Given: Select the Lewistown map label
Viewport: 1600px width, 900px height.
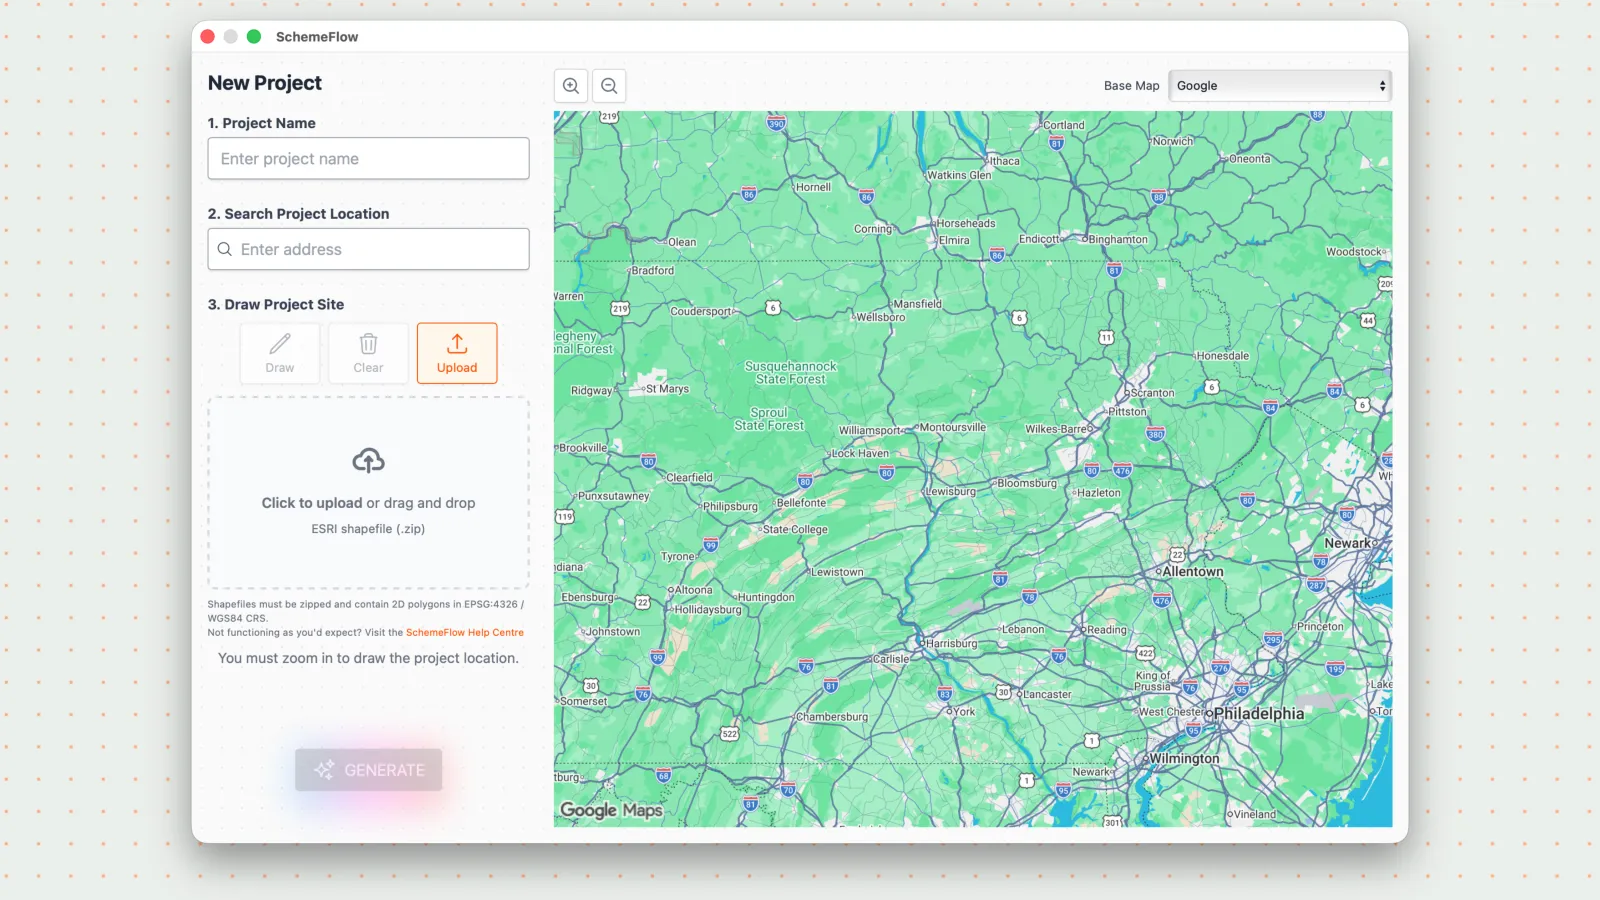Looking at the screenshot, I should [x=837, y=573].
